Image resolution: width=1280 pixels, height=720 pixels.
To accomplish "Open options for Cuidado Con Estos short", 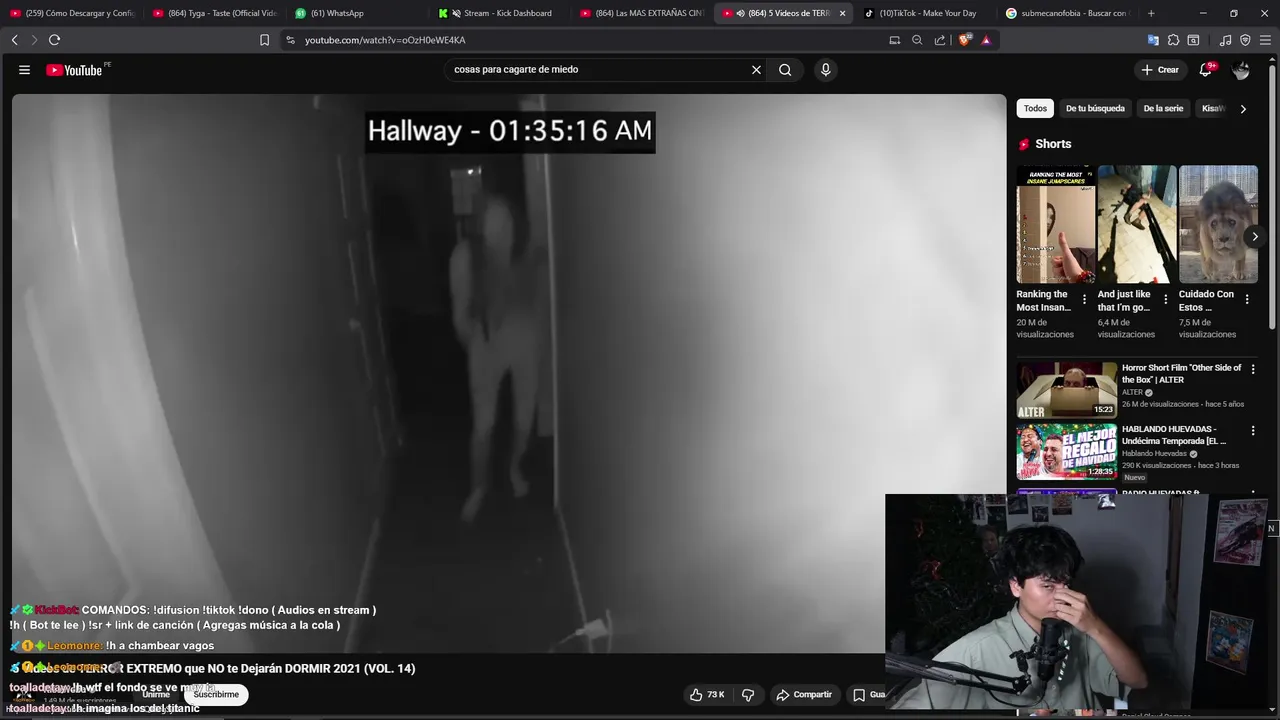I will pos(1246,299).
